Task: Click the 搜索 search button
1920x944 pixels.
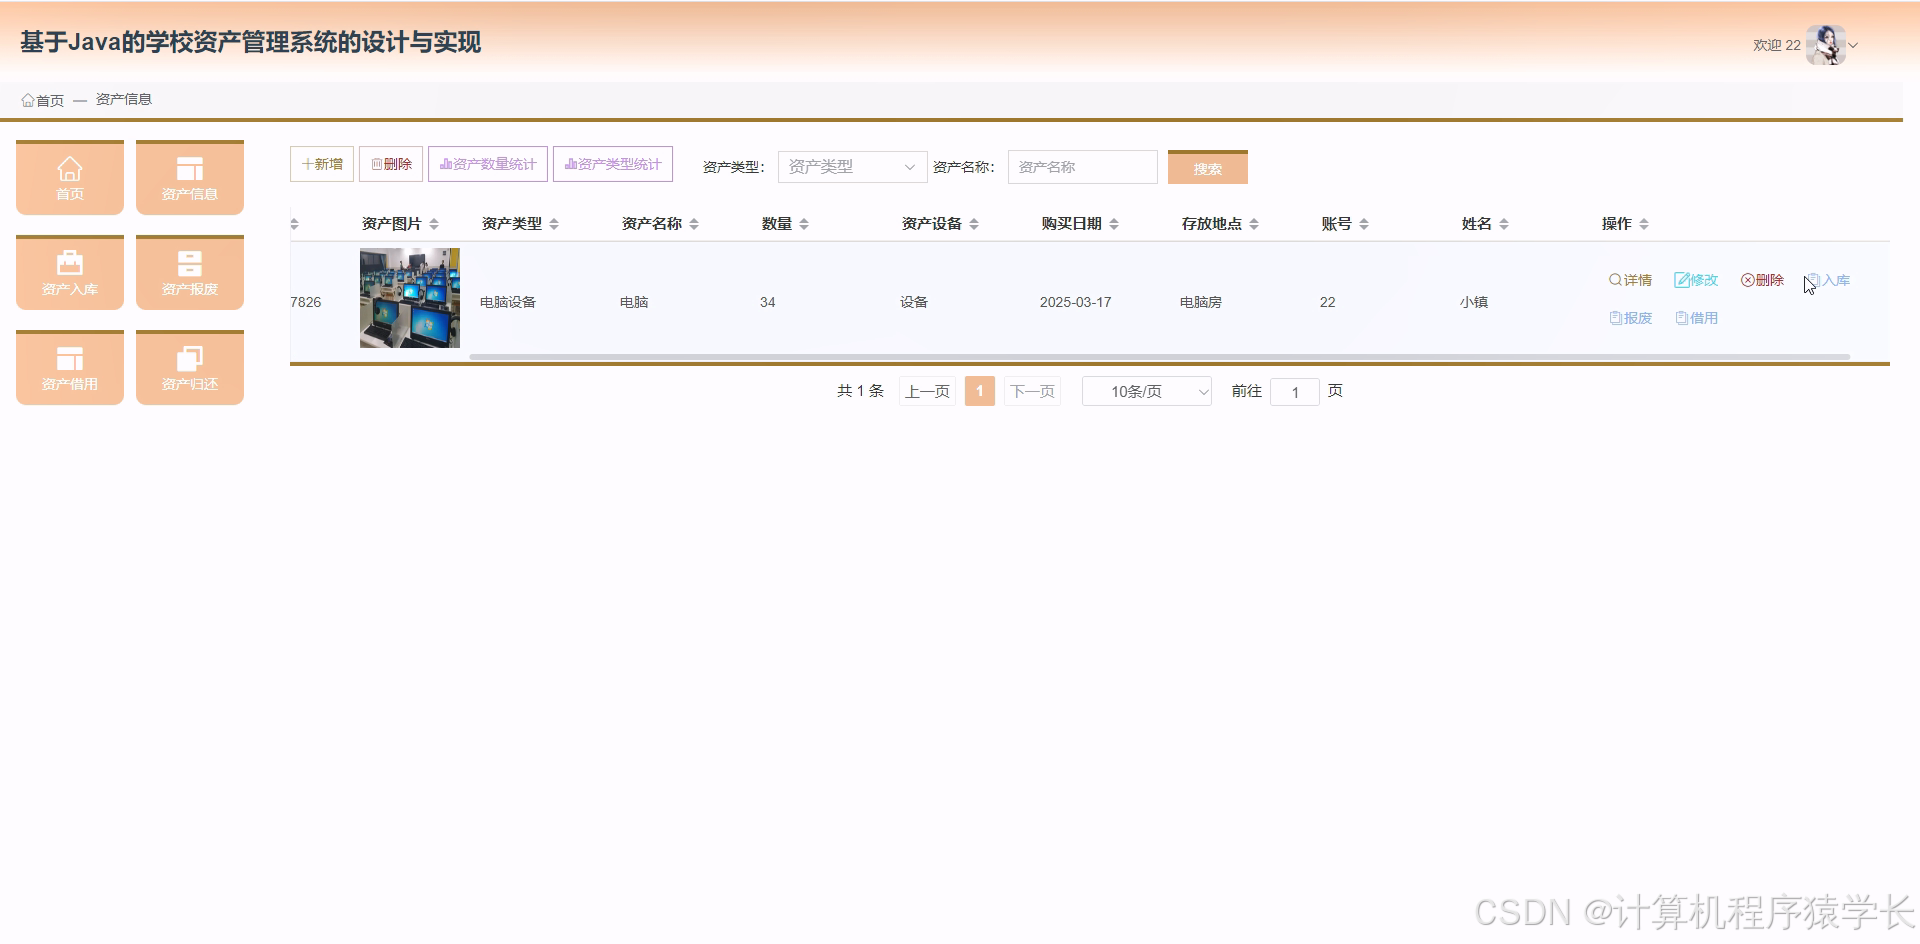Action: click(1207, 166)
